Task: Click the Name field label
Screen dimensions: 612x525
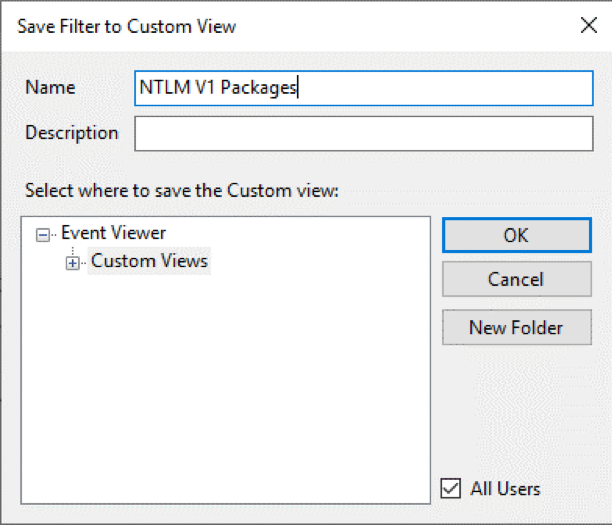Action: point(50,87)
